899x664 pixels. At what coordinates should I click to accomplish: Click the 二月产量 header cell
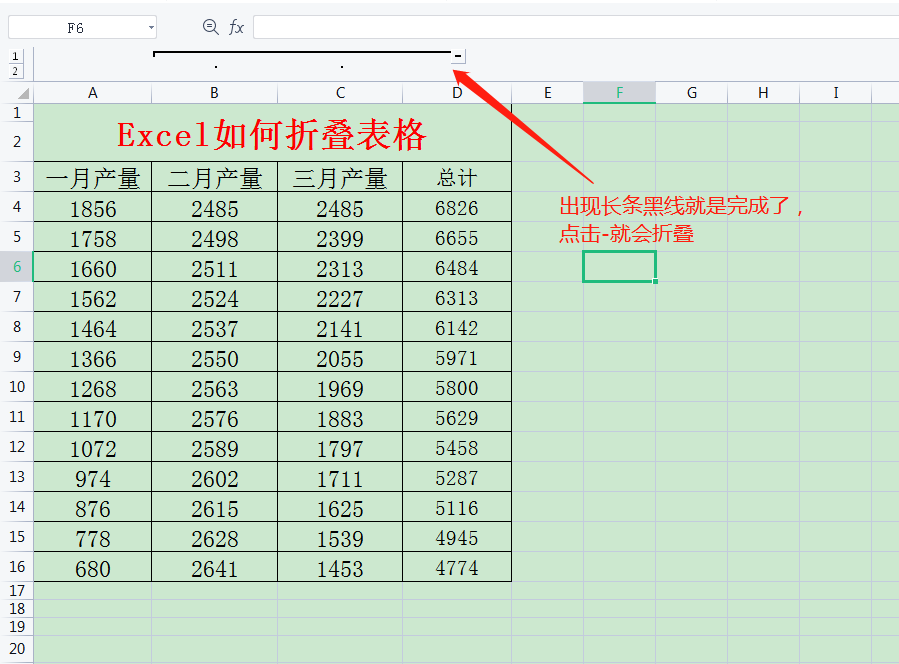pyautogui.click(x=214, y=177)
